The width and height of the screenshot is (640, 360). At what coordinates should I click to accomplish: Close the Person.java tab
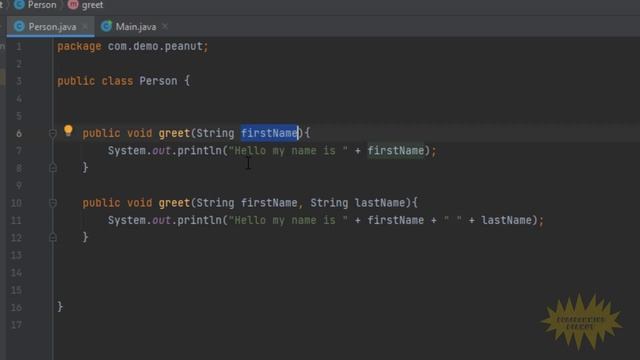(85, 27)
